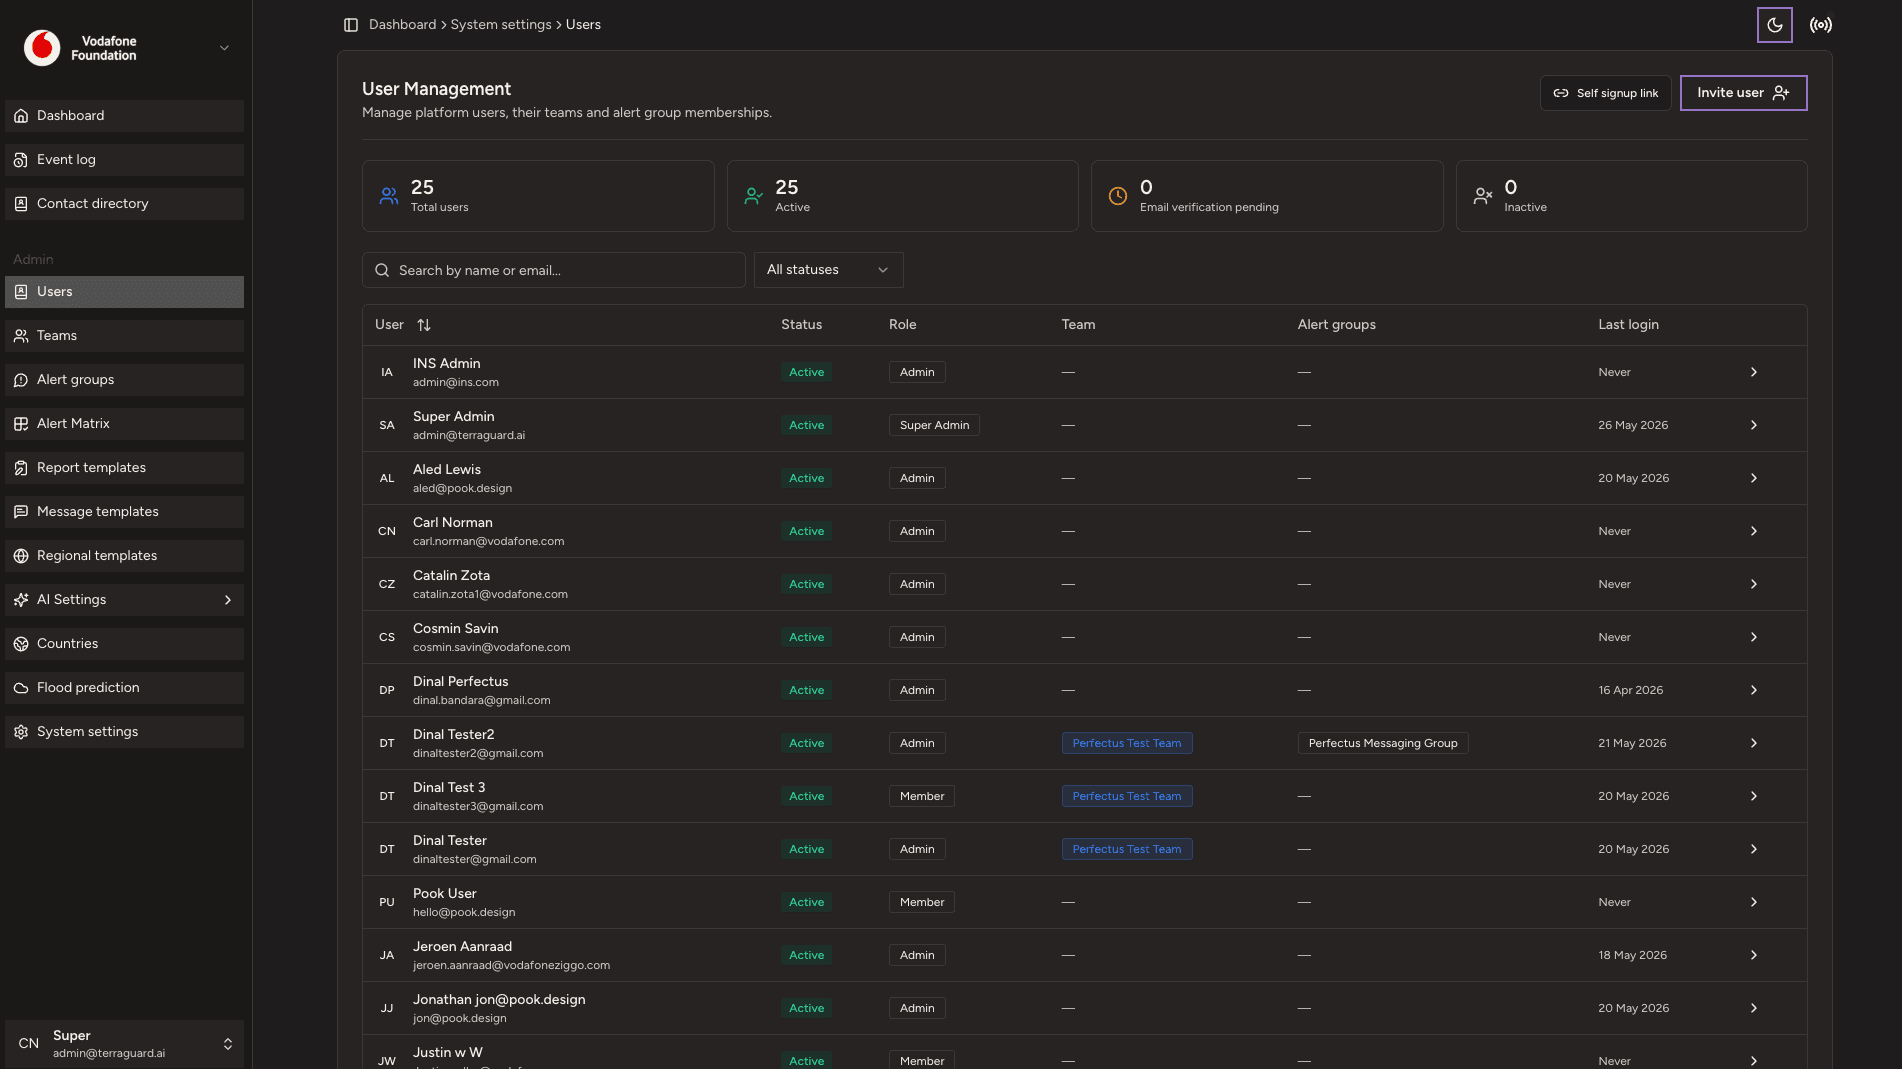
Task: Click the Countries globe icon
Action: [x=21, y=644]
